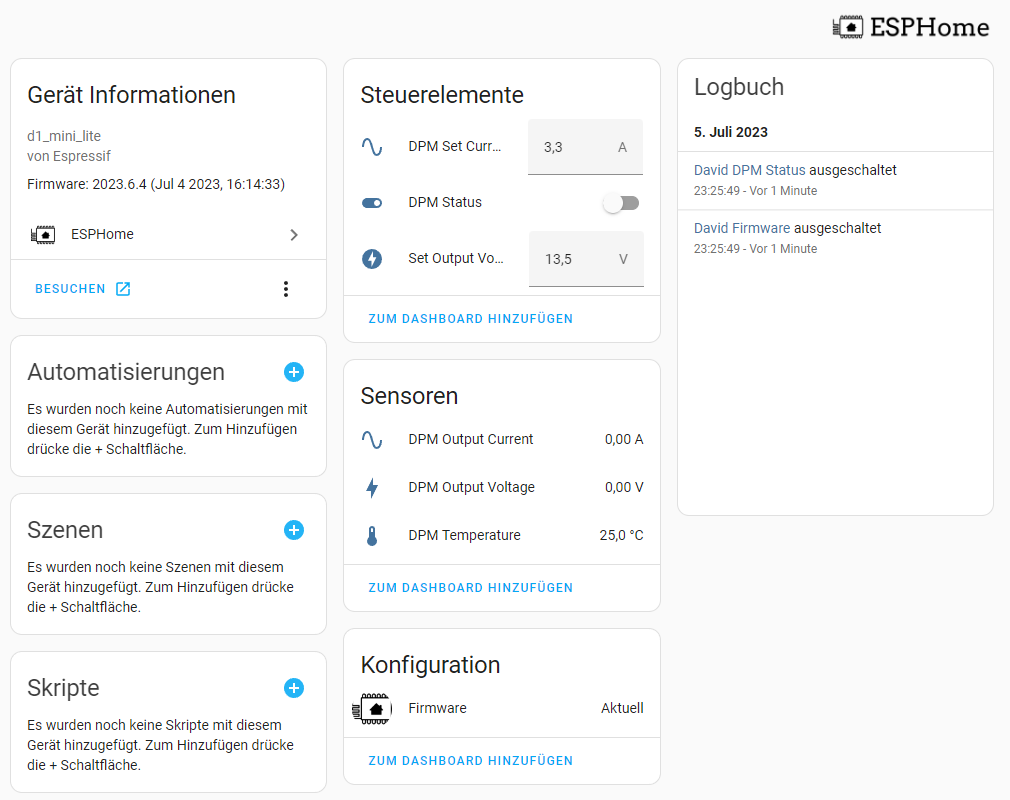Add a new Automatisierung with the plus icon
Image resolution: width=1010 pixels, height=800 pixels.
294,372
